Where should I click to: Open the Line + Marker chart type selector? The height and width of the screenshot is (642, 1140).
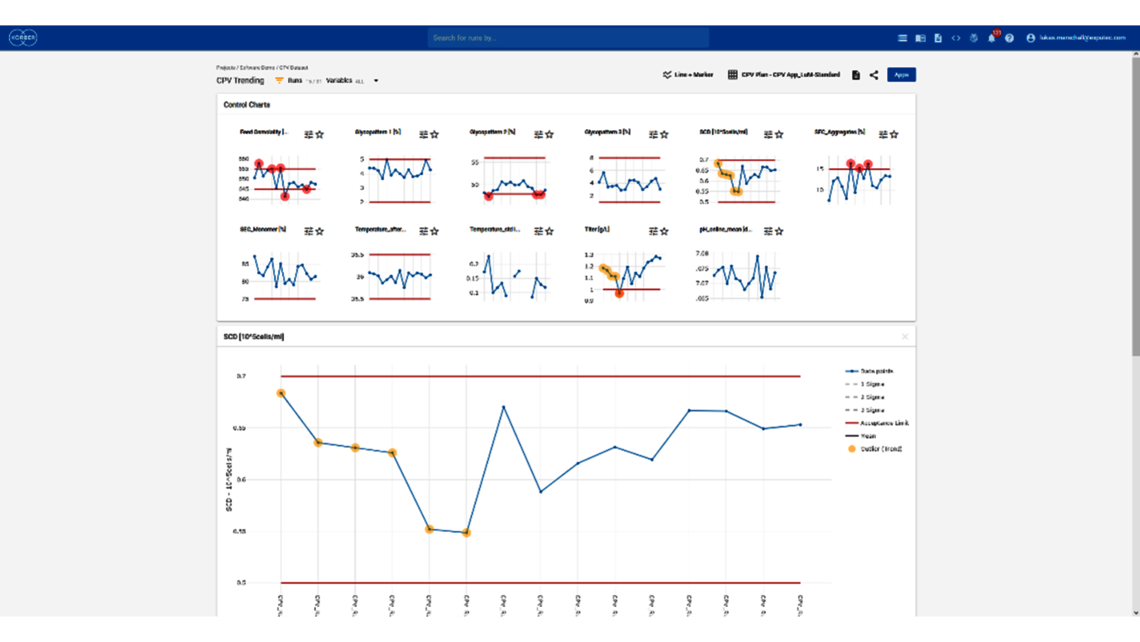688,75
